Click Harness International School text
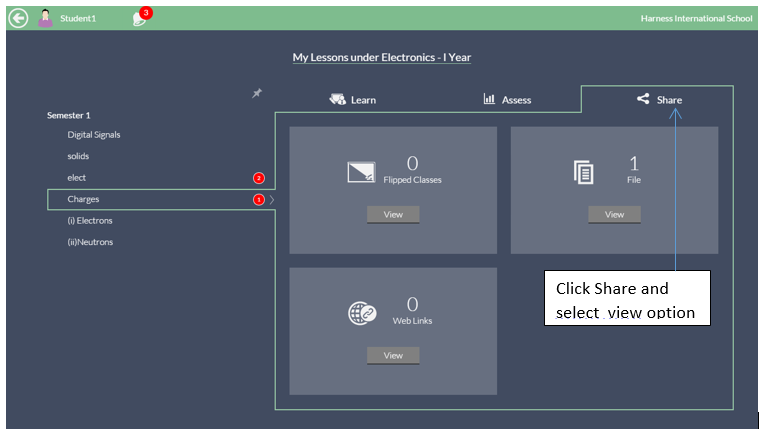This screenshot has height=448, width=767. coord(697,19)
